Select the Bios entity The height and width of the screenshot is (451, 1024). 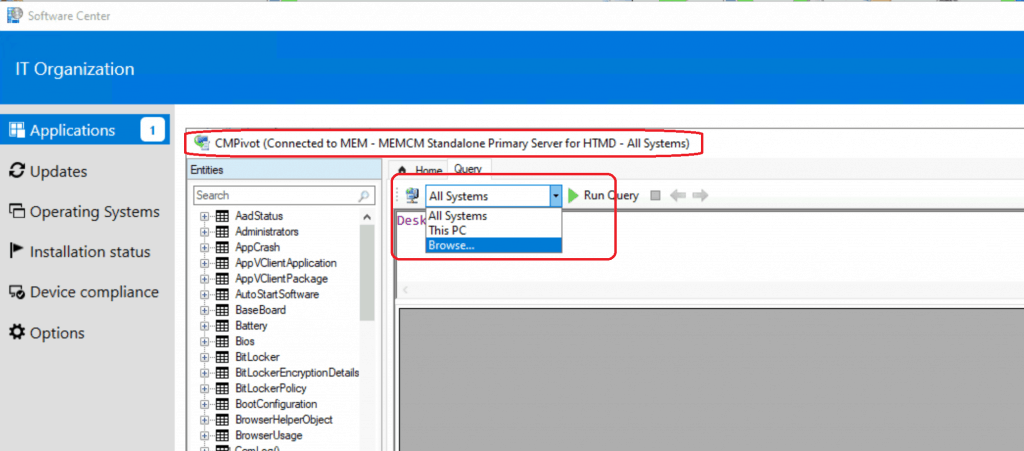coord(245,341)
